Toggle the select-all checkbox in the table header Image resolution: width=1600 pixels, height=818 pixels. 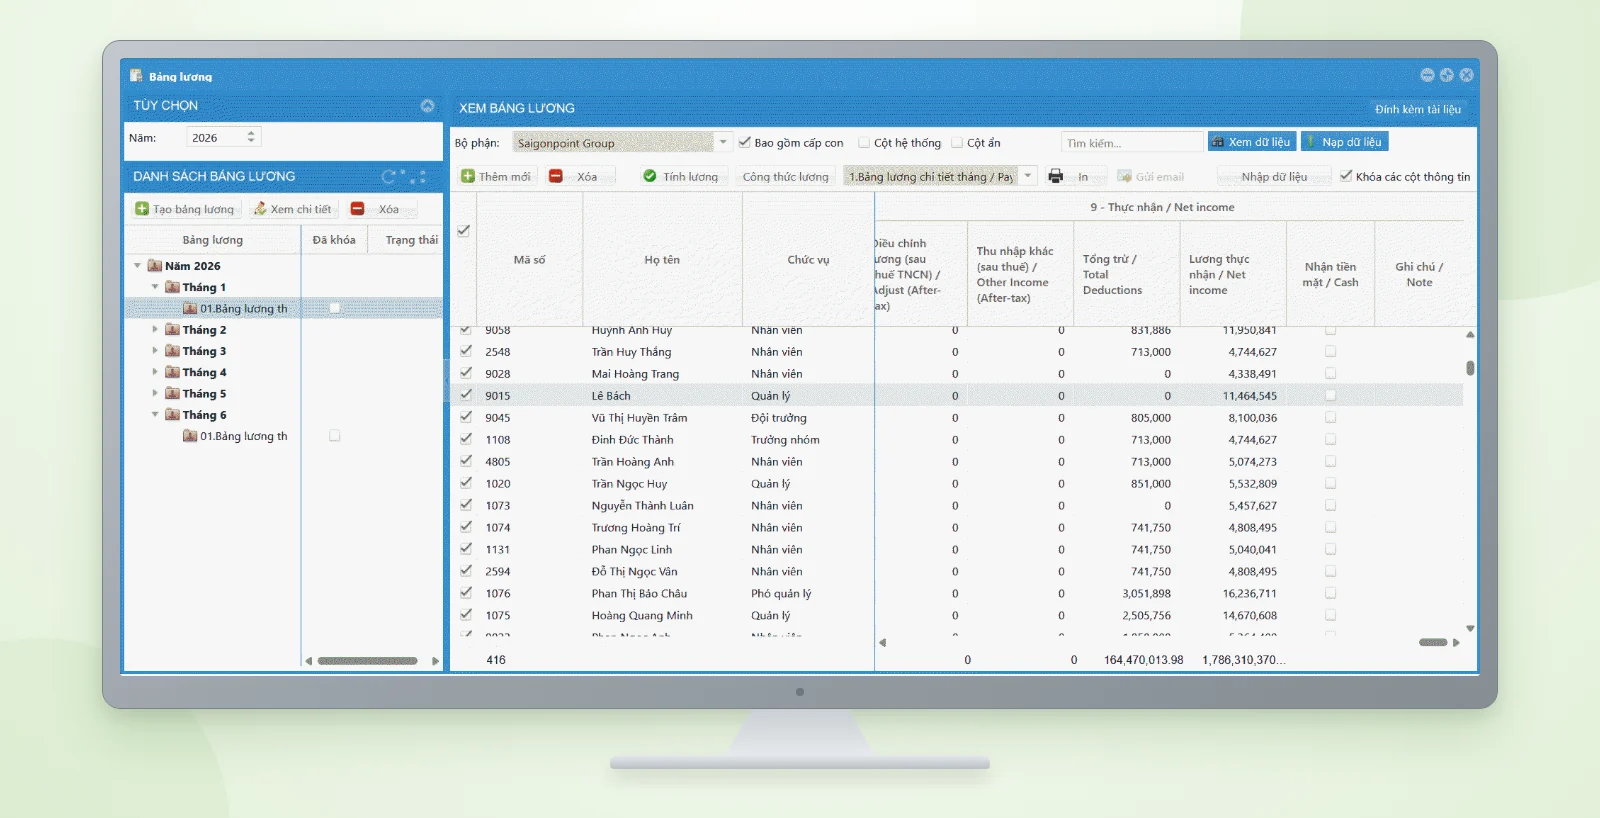[x=463, y=231]
